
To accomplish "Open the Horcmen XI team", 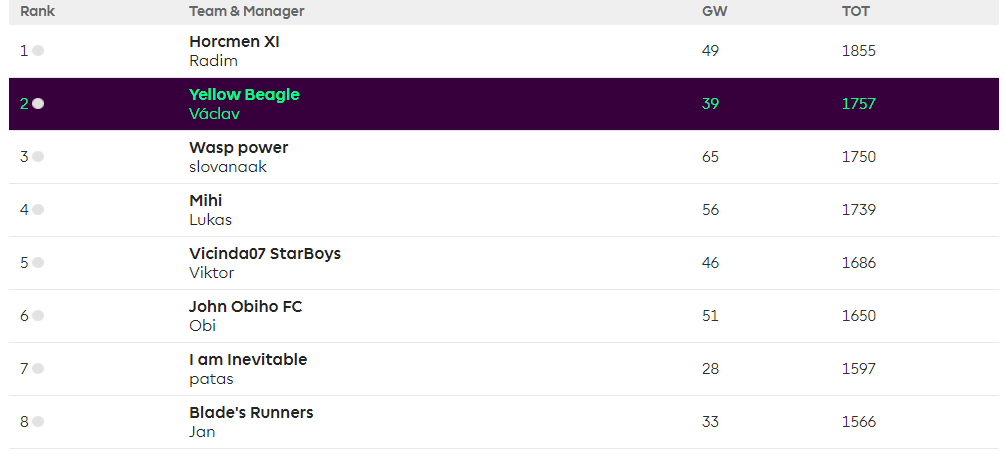I will (x=234, y=42).
